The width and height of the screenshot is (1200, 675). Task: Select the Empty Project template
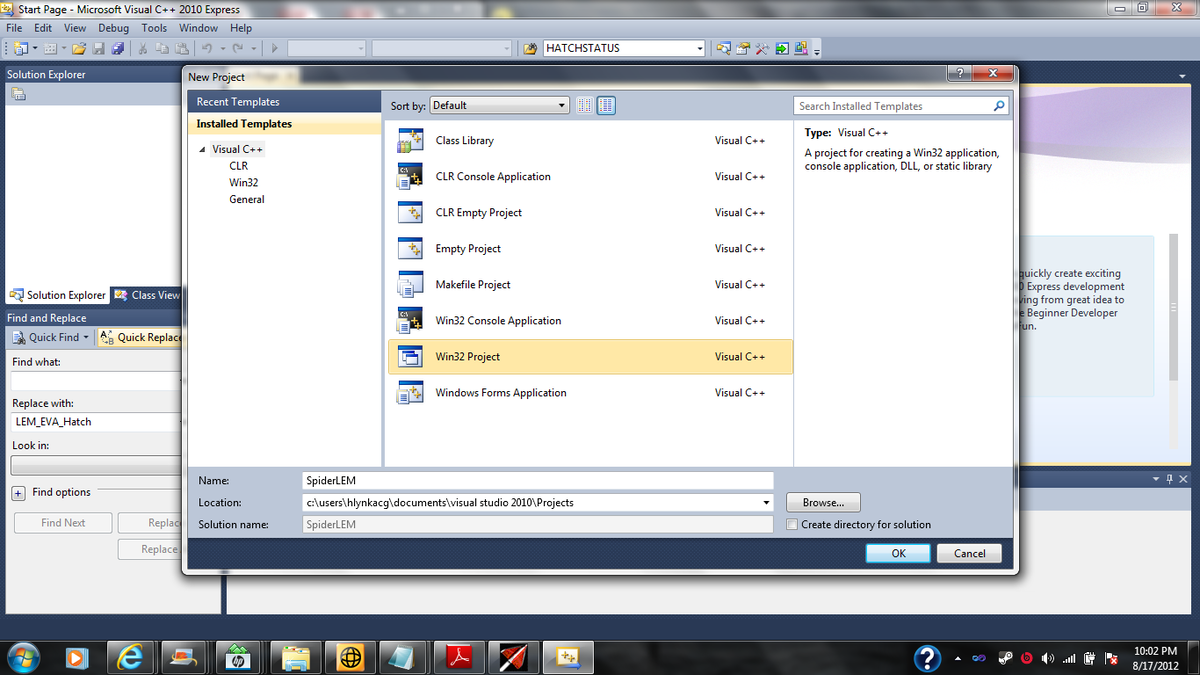tap(590, 249)
